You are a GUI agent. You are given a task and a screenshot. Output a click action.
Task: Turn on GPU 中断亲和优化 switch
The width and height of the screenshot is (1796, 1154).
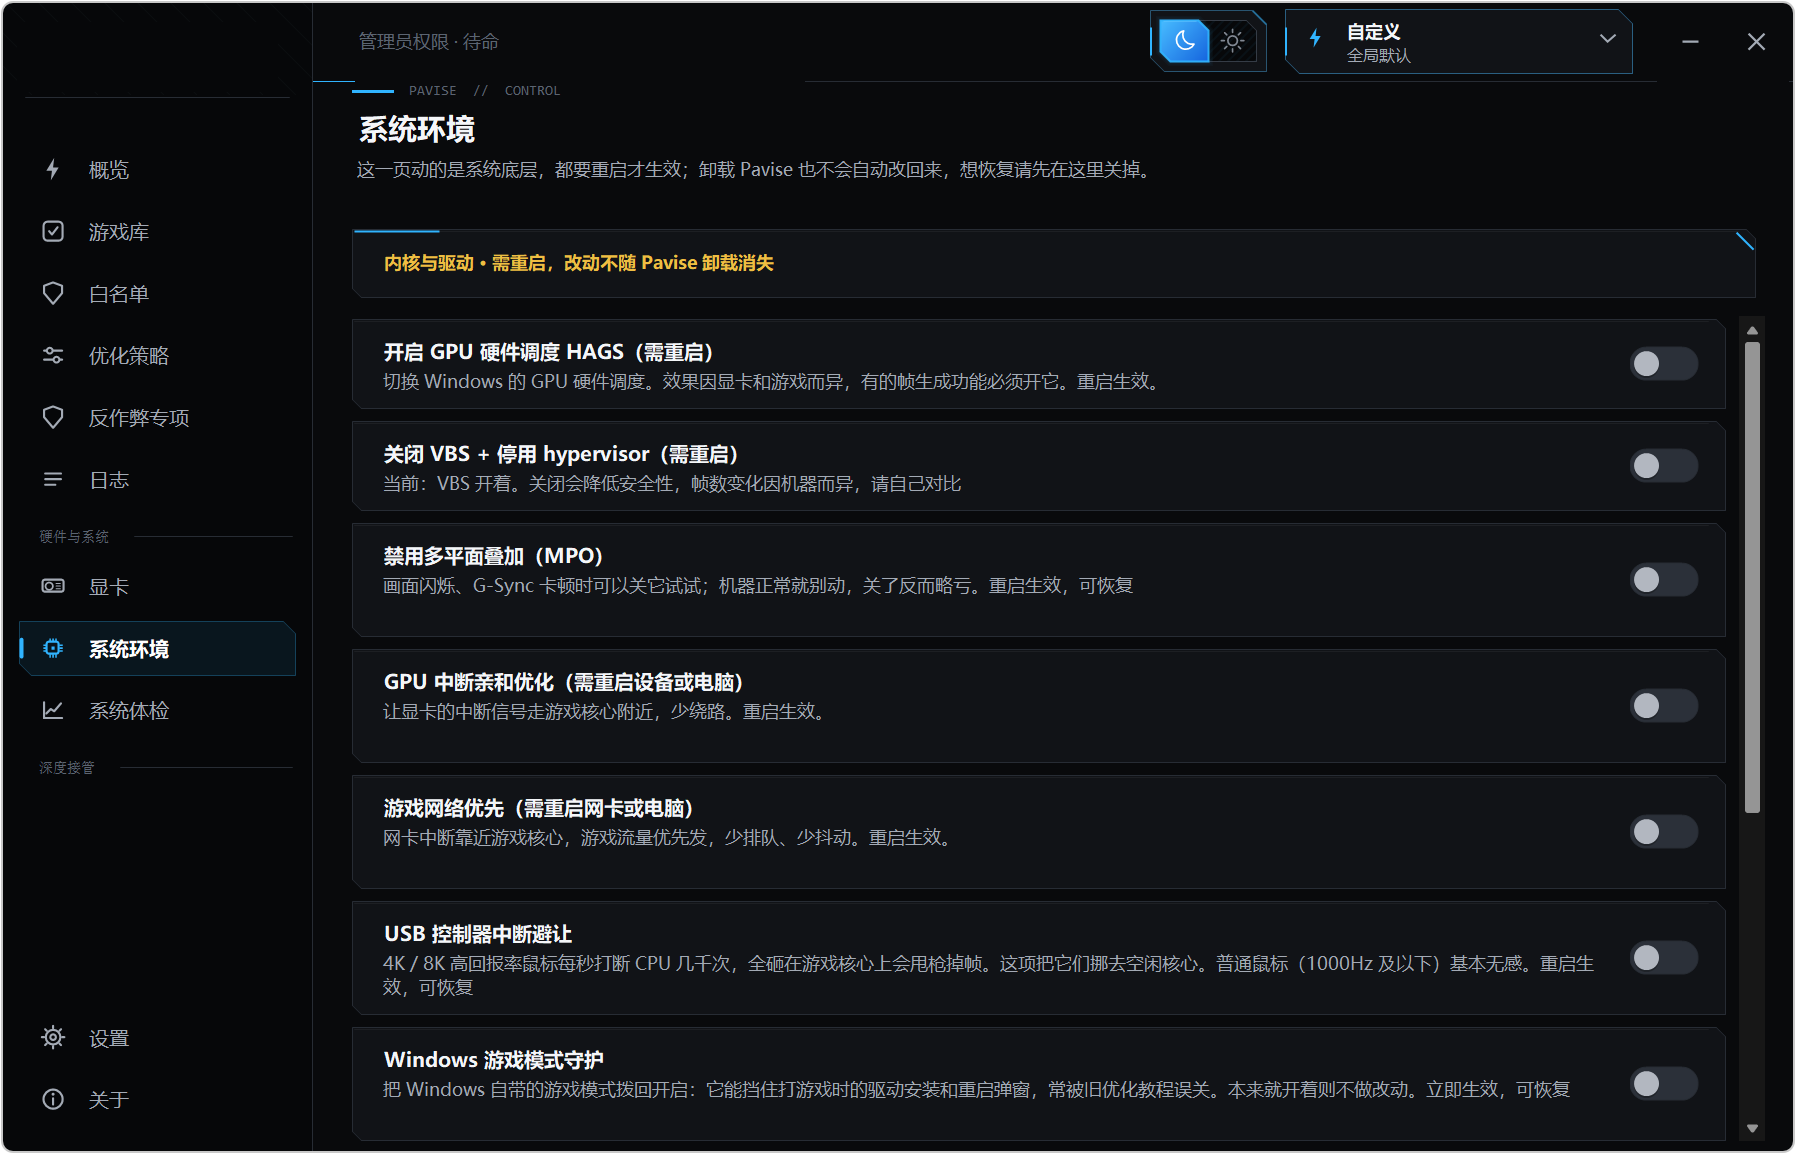pyautogui.click(x=1664, y=706)
